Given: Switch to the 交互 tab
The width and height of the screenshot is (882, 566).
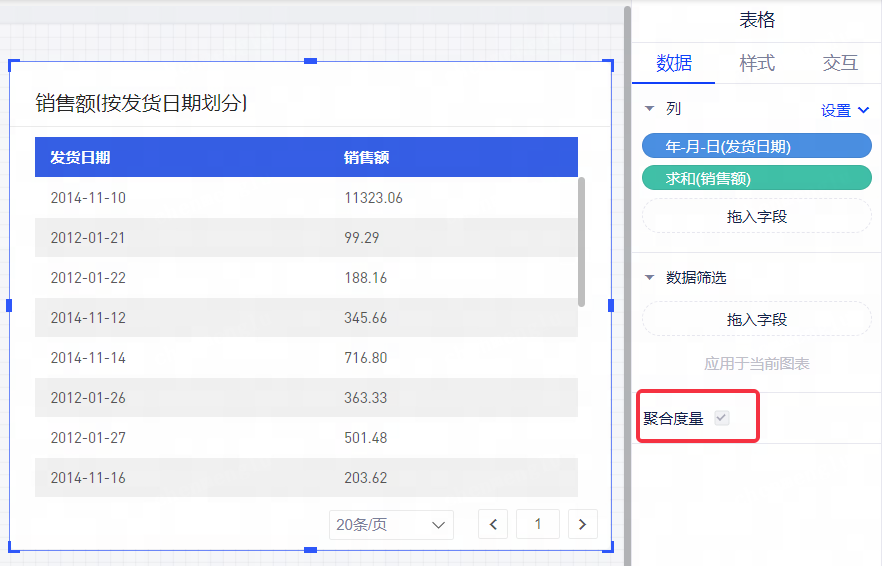Looking at the screenshot, I should 840,63.
